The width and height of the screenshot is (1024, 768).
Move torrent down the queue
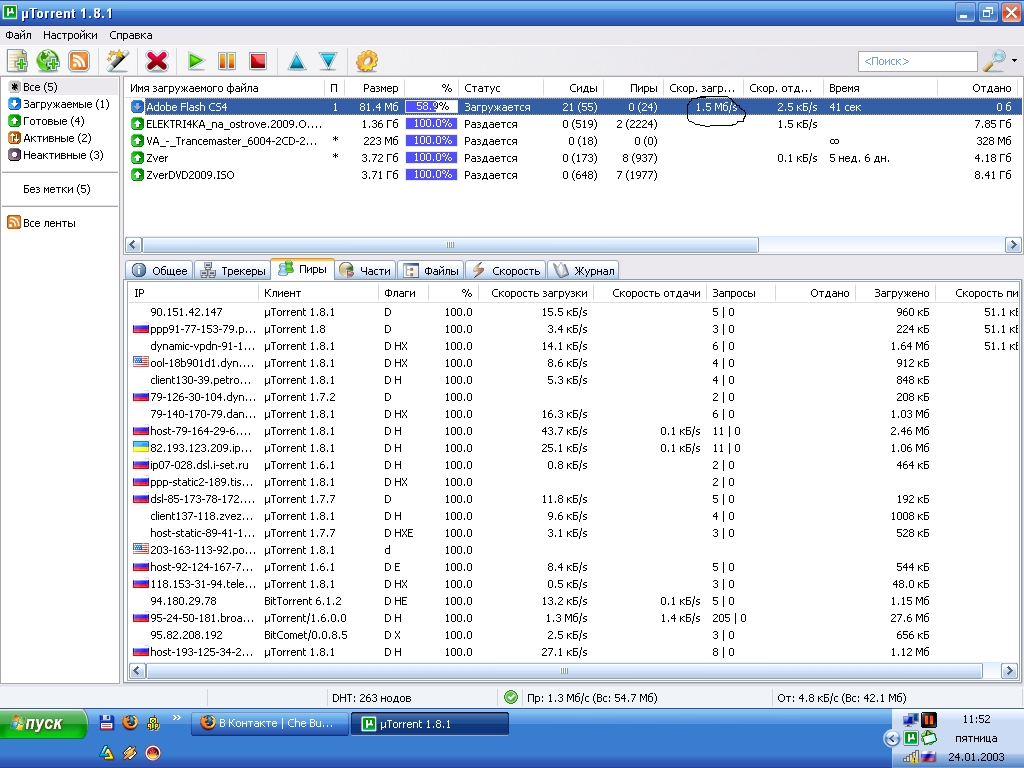(328, 61)
